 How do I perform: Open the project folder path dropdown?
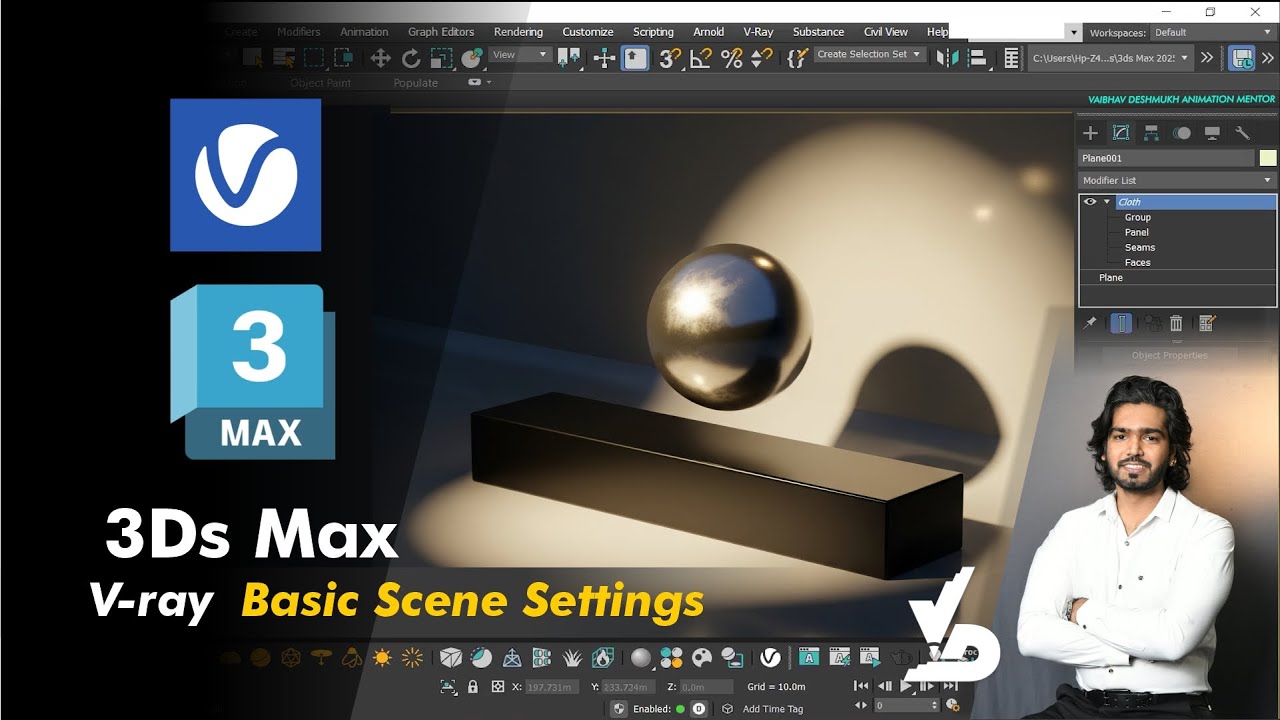(x=1110, y=58)
